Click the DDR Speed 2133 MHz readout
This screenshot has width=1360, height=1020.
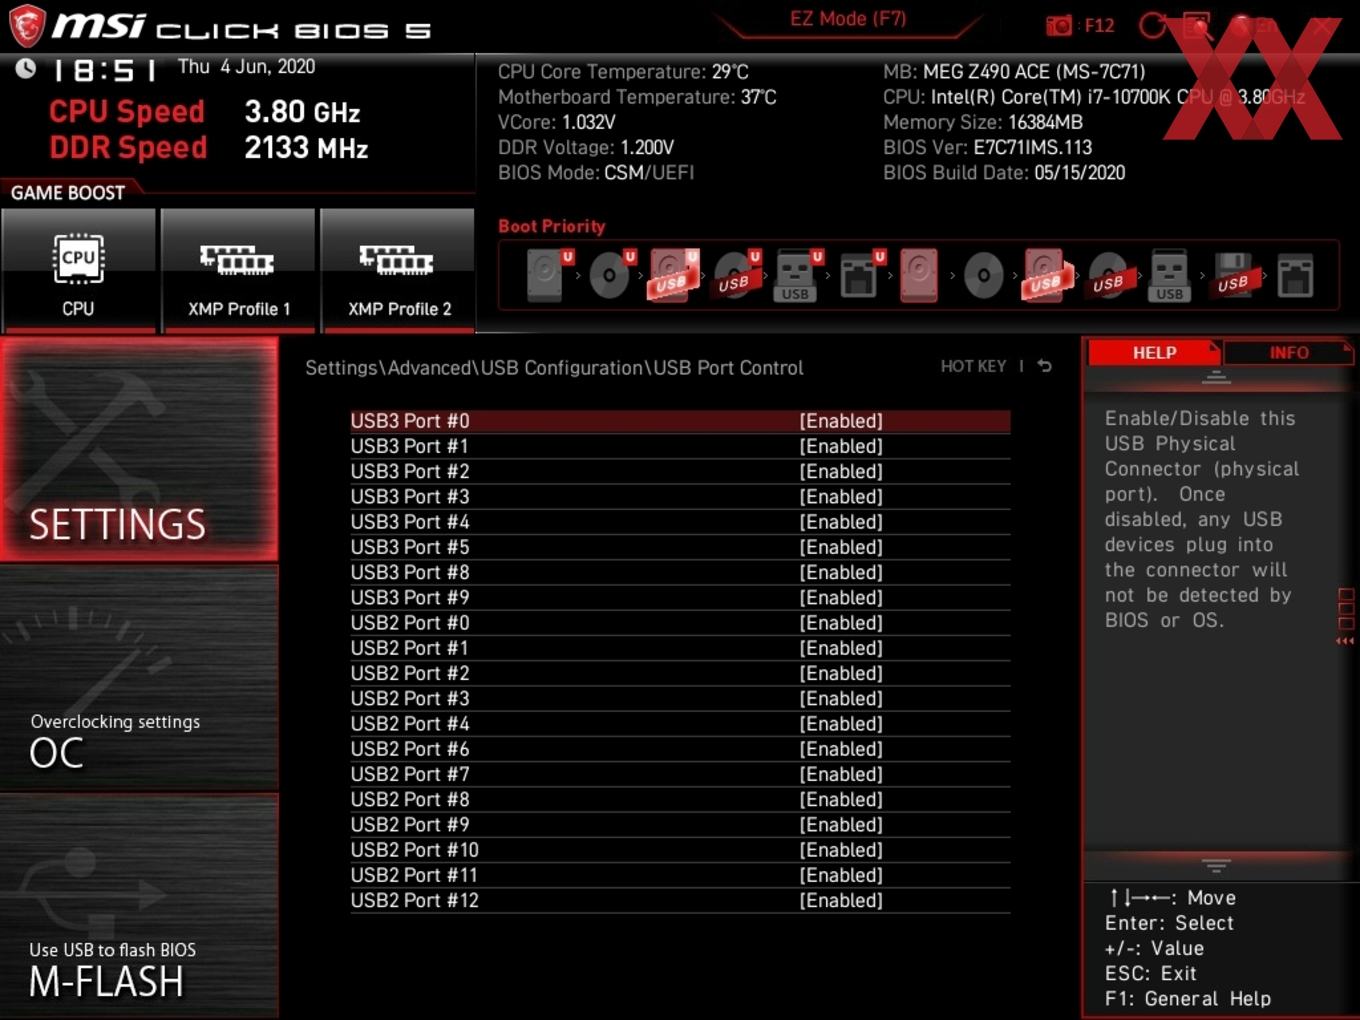(x=209, y=148)
